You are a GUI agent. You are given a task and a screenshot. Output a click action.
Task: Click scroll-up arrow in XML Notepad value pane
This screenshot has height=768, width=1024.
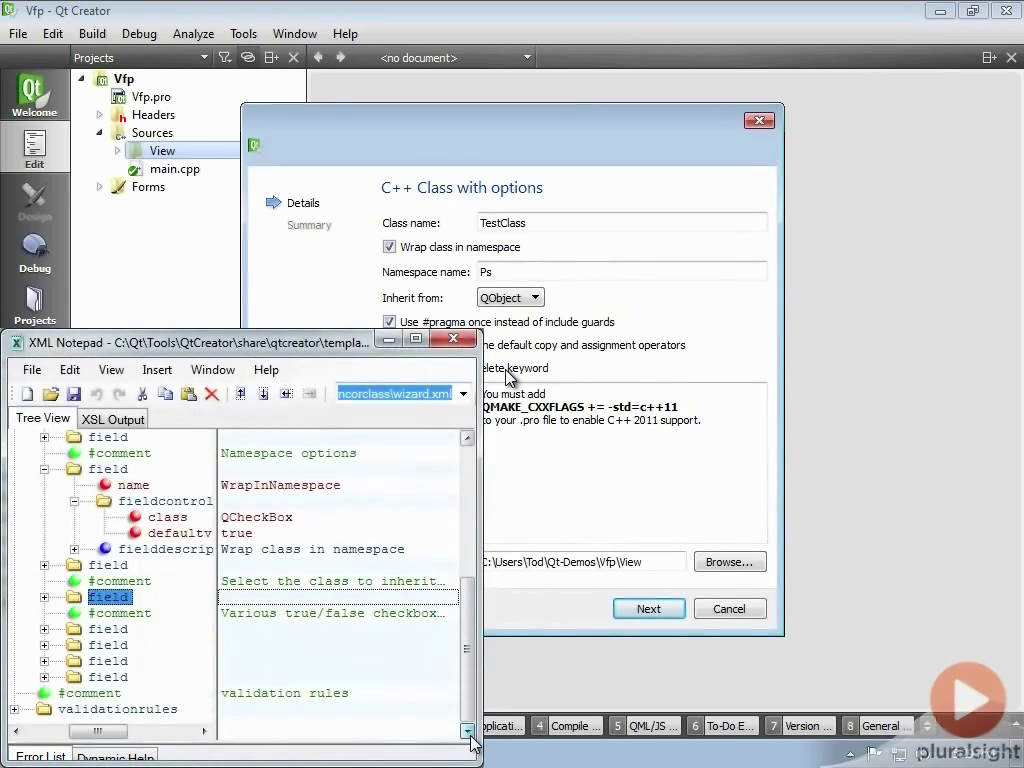pyautogui.click(x=467, y=438)
